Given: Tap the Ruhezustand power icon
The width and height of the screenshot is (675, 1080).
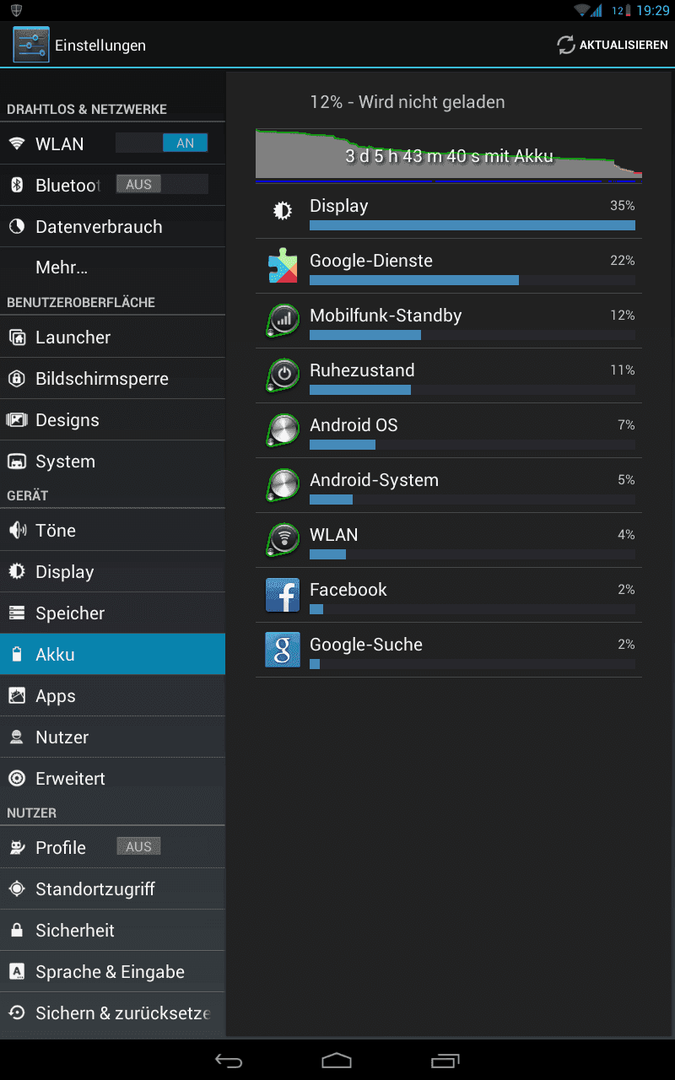Looking at the screenshot, I should 282,375.
